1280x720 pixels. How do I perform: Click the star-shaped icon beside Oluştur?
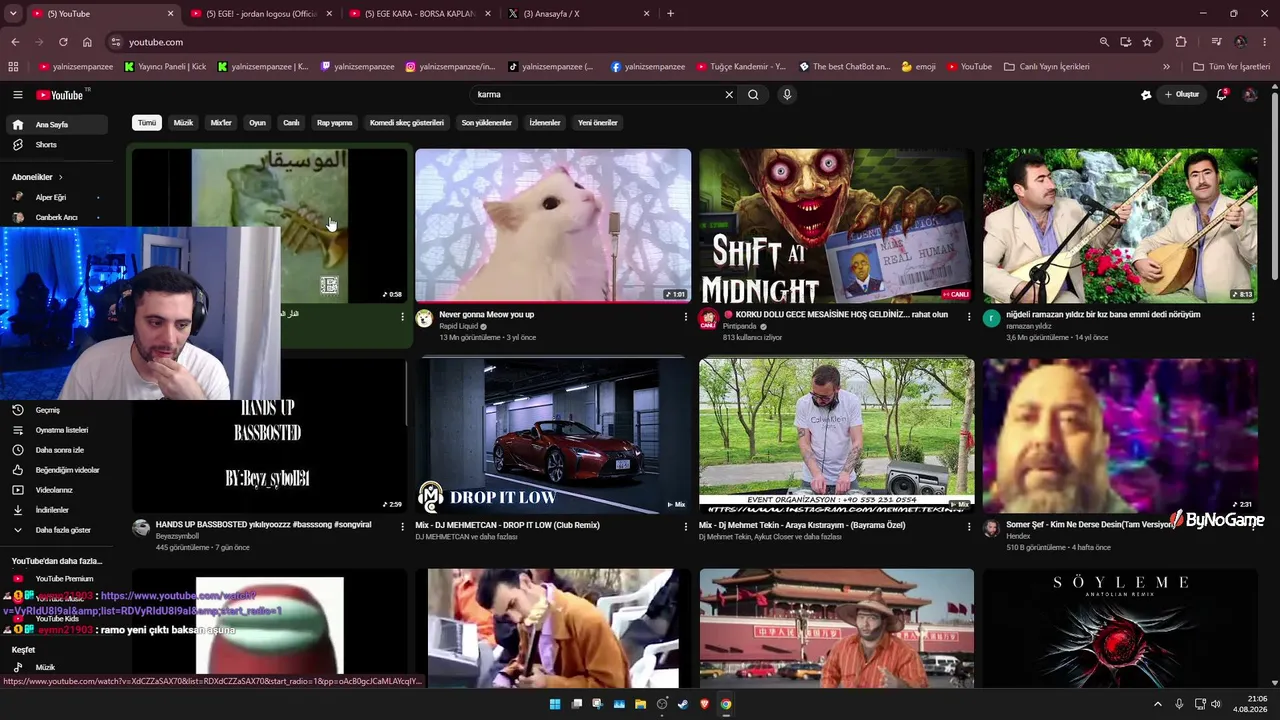tap(1146, 95)
